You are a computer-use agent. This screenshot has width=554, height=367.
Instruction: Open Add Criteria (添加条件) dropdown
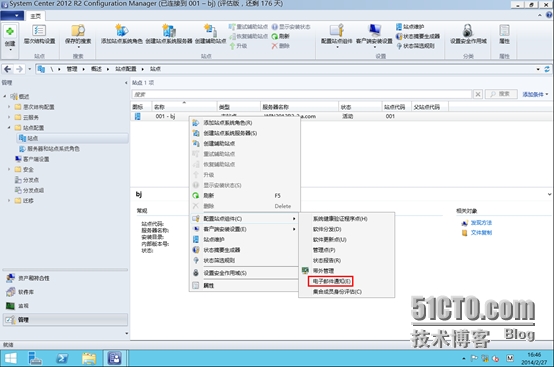click(535, 94)
